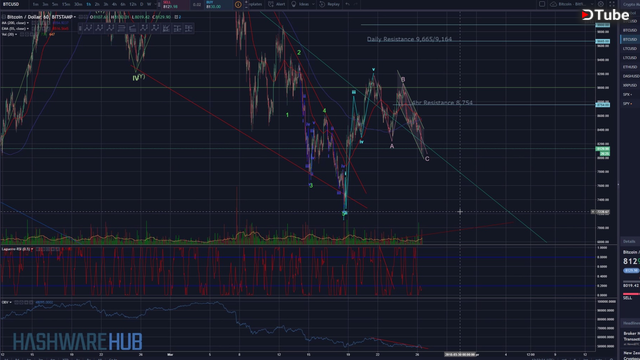
Task: Click first wave pattern tool in floating toolbar
Action: 88,28
